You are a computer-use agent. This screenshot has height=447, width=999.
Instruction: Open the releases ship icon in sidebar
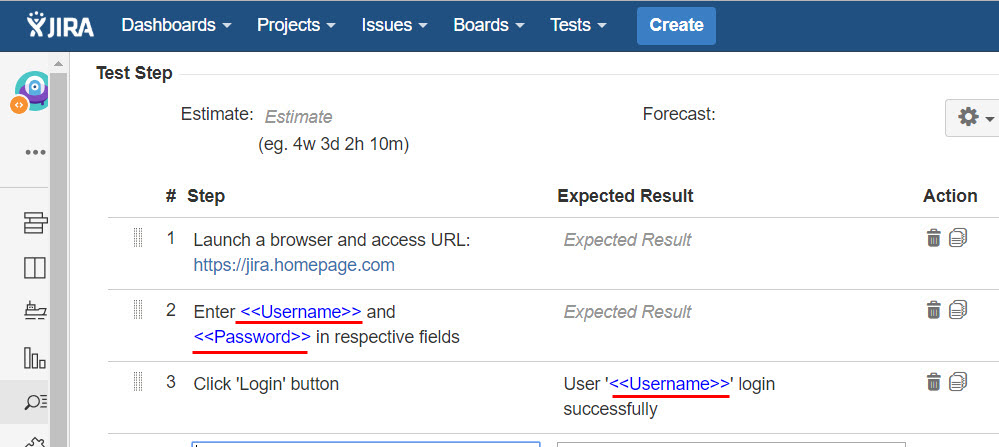35,312
